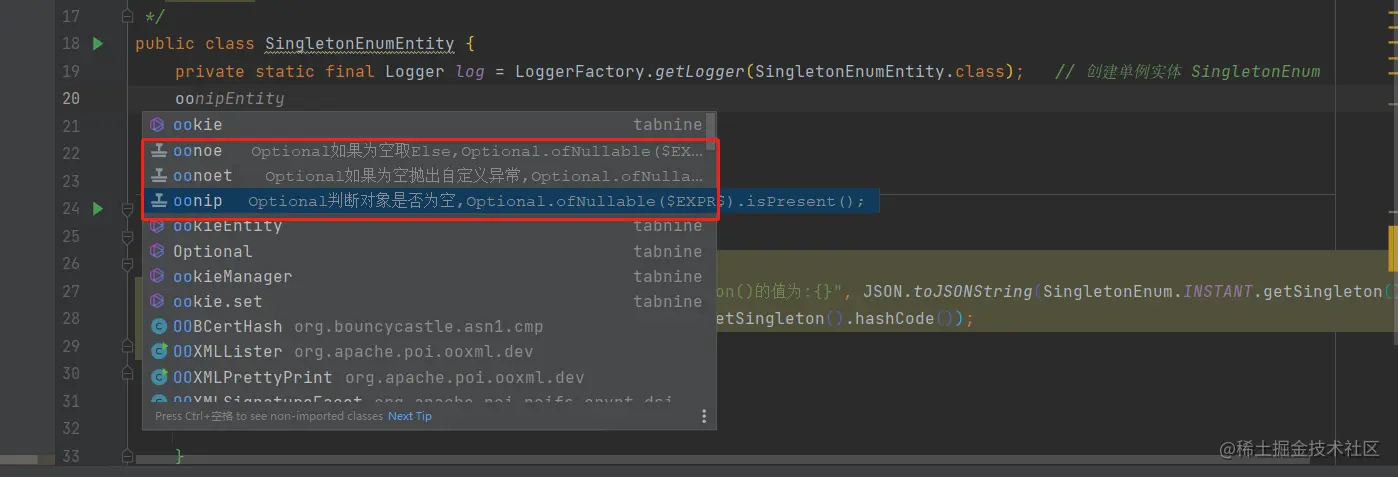1398x477 pixels.
Task: Run class from gutter arrow on line 18
Action: [x=98, y=44]
